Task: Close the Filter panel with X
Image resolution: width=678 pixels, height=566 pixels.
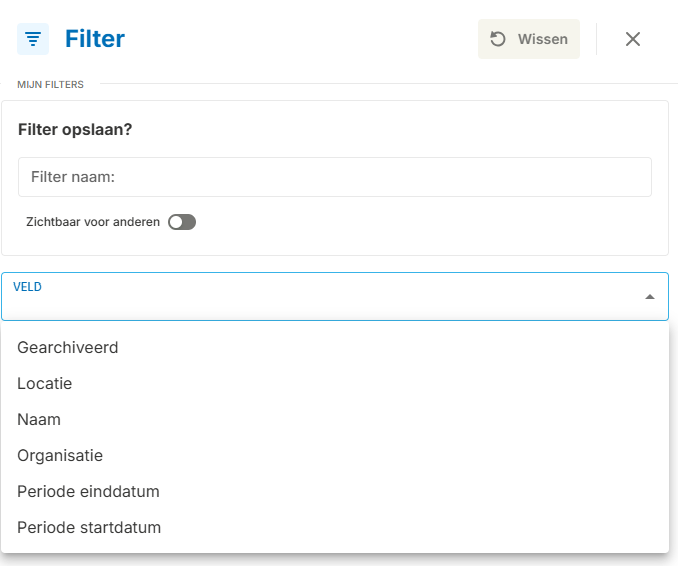Action: pos(633,39)
